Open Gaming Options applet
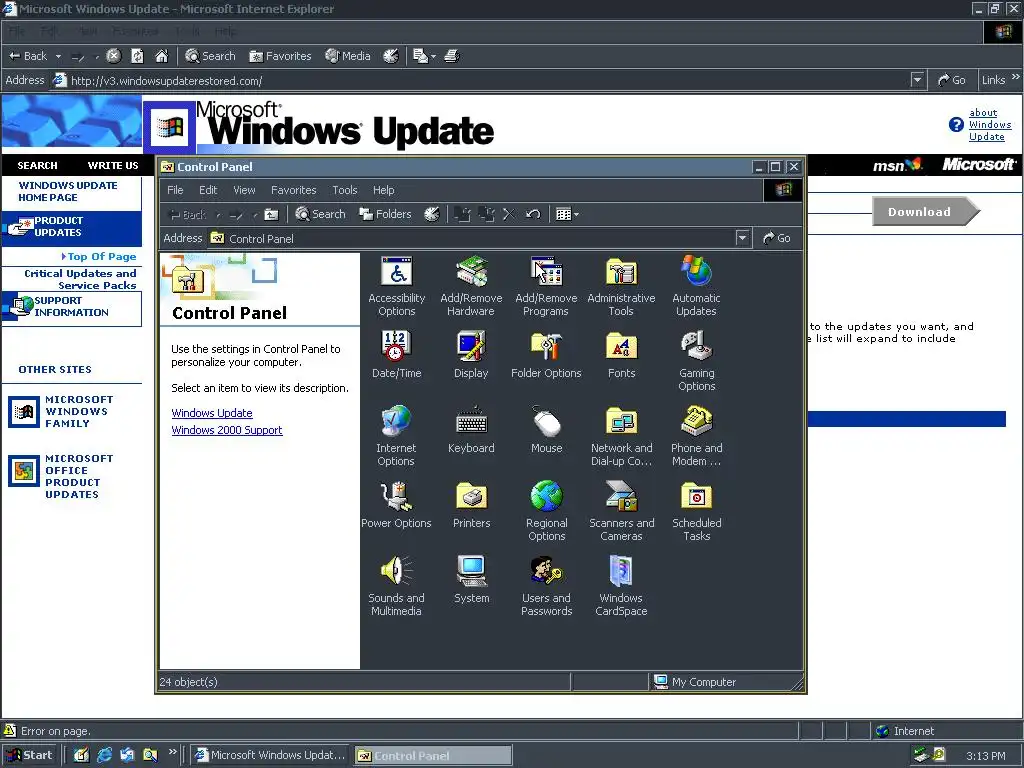Screen dimensions: 1024x768 pos(696,361)
